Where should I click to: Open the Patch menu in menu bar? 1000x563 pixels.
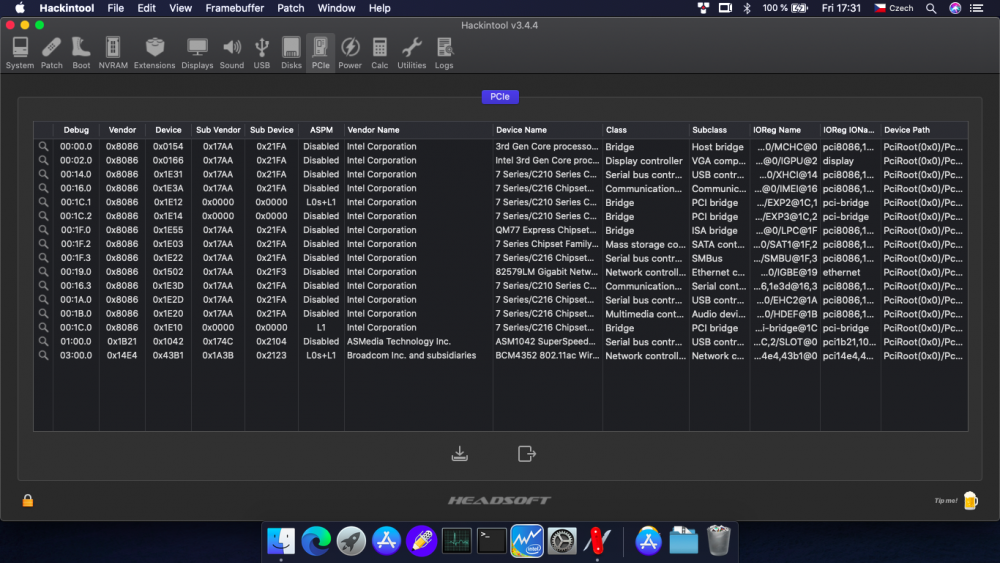pos(290,8)
